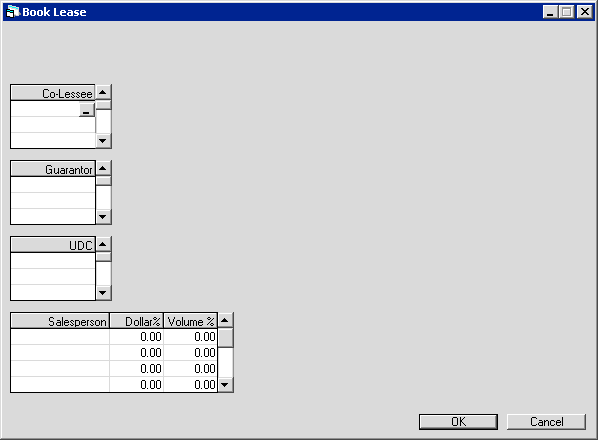
Task: Confirm the lease with OK button
Action: coord(458,422)
